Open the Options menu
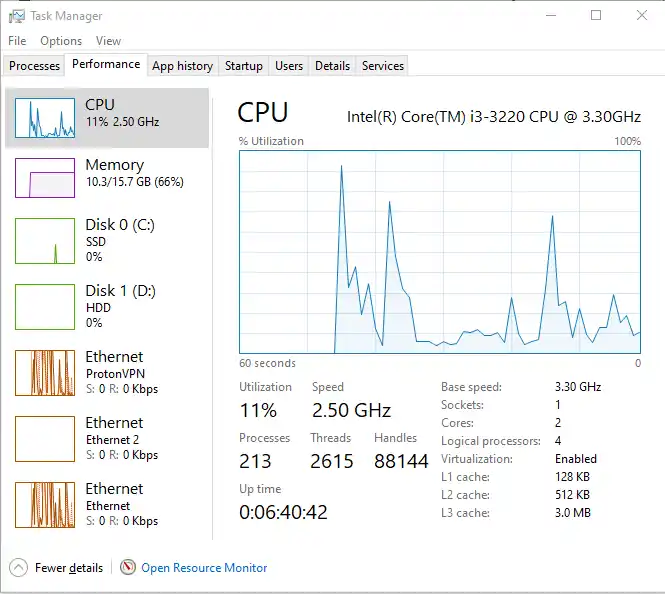This screenshot has width=665, height=594. 61,41
